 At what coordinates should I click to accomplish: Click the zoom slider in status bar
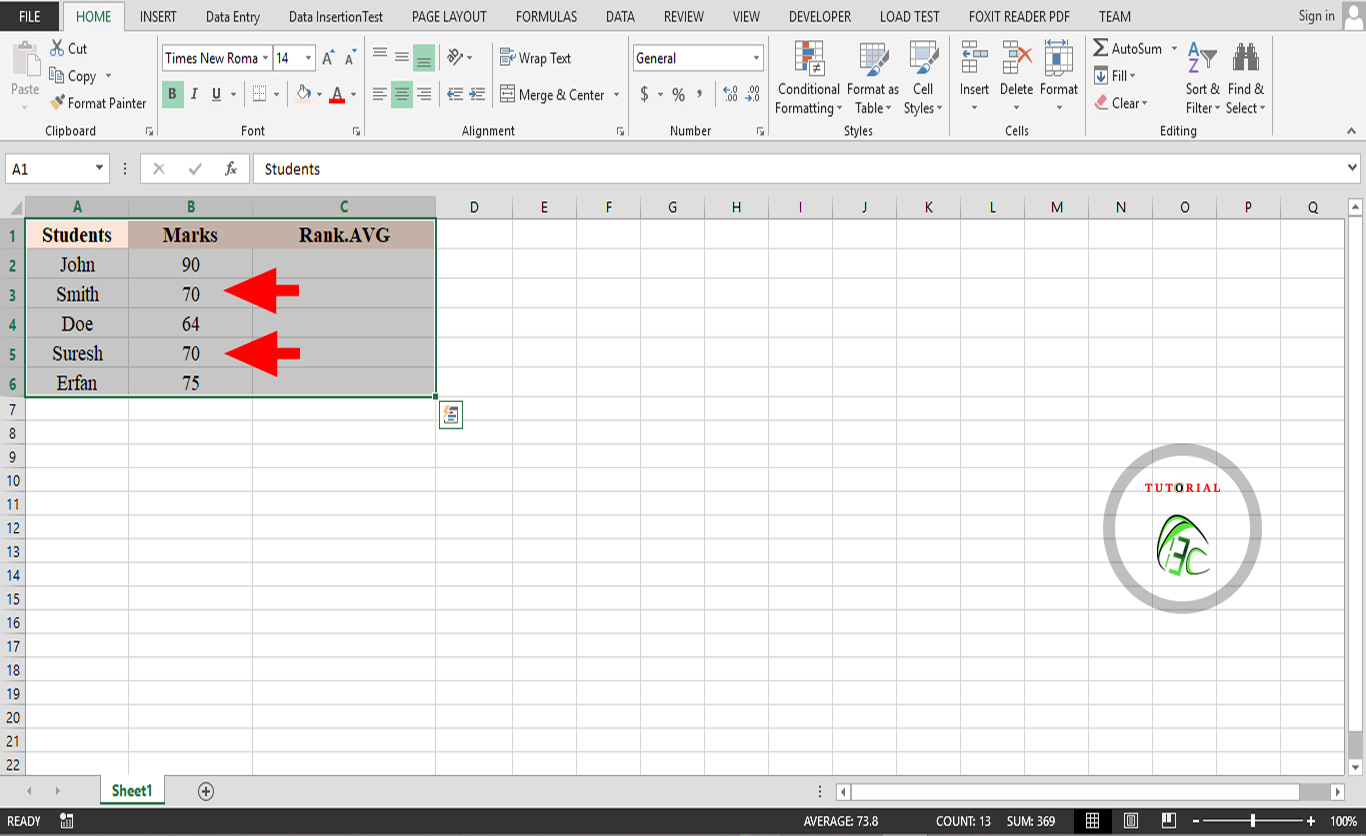(1253, 821)
